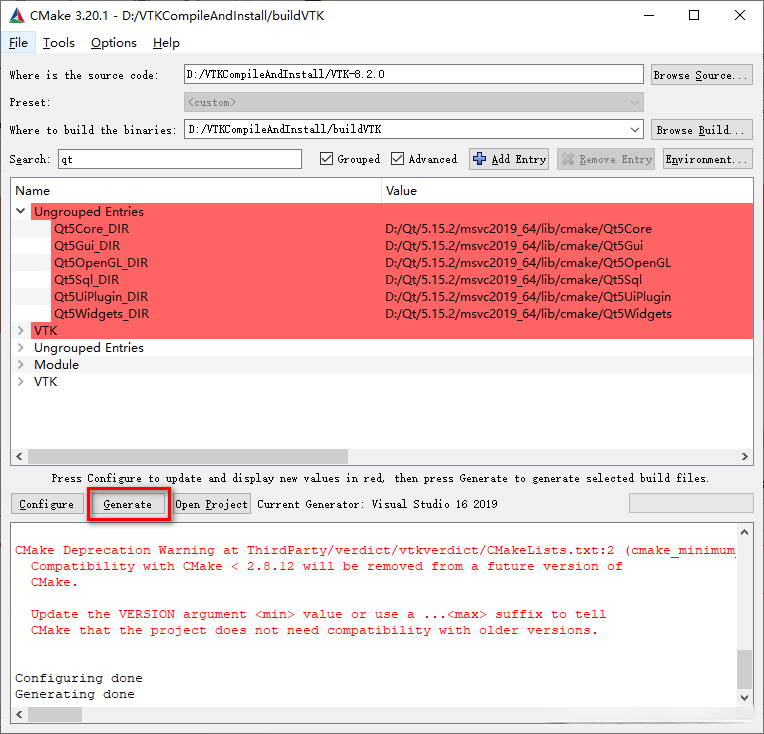Select the Qt5Core_DIR entry
764x734 pixels.
click(92, 229)
